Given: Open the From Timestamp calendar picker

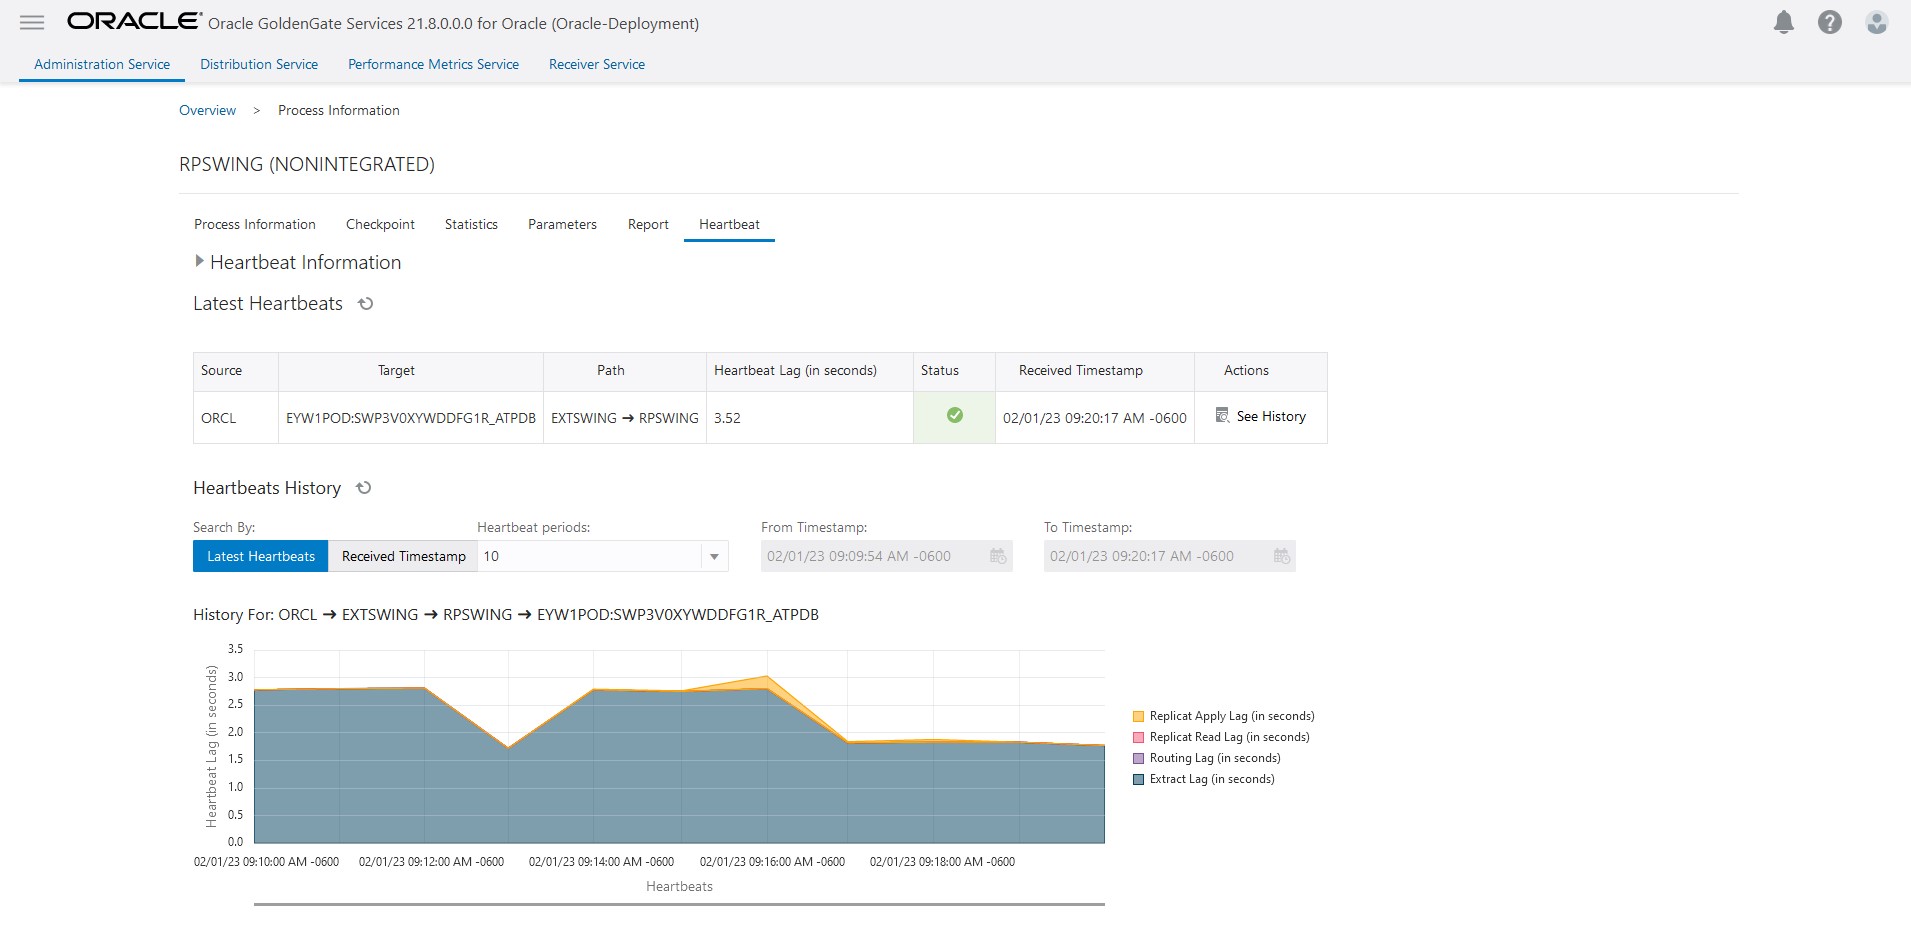Looking at the screenshot, I should 997,556.
